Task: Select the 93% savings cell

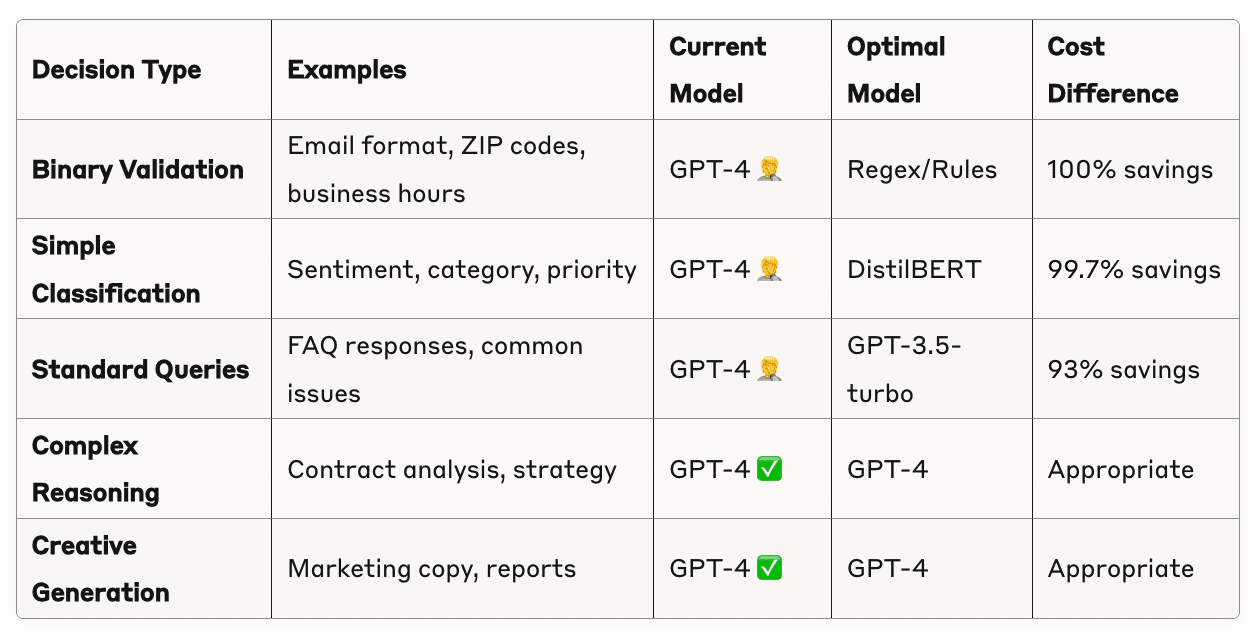Action: [x=1123, y=369]
